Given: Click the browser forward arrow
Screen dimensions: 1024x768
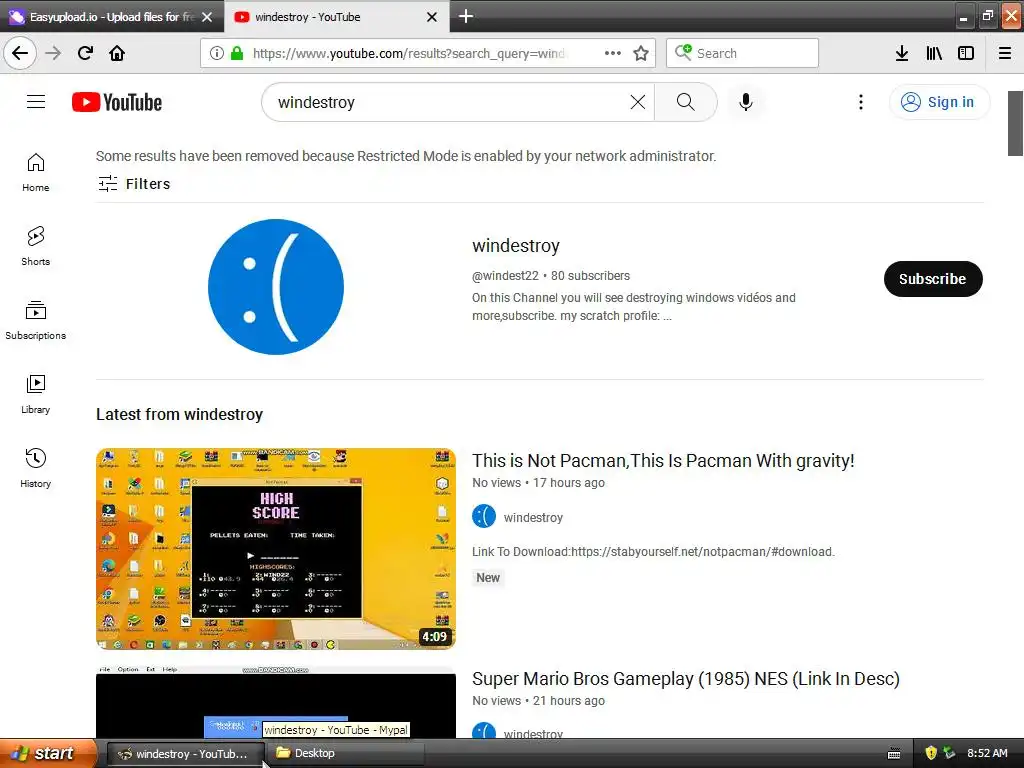Looking at the screenshot, I should pos(53,53).
